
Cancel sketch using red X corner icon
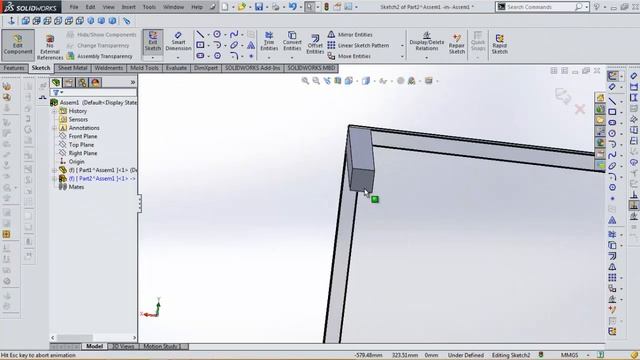point(580,109)
